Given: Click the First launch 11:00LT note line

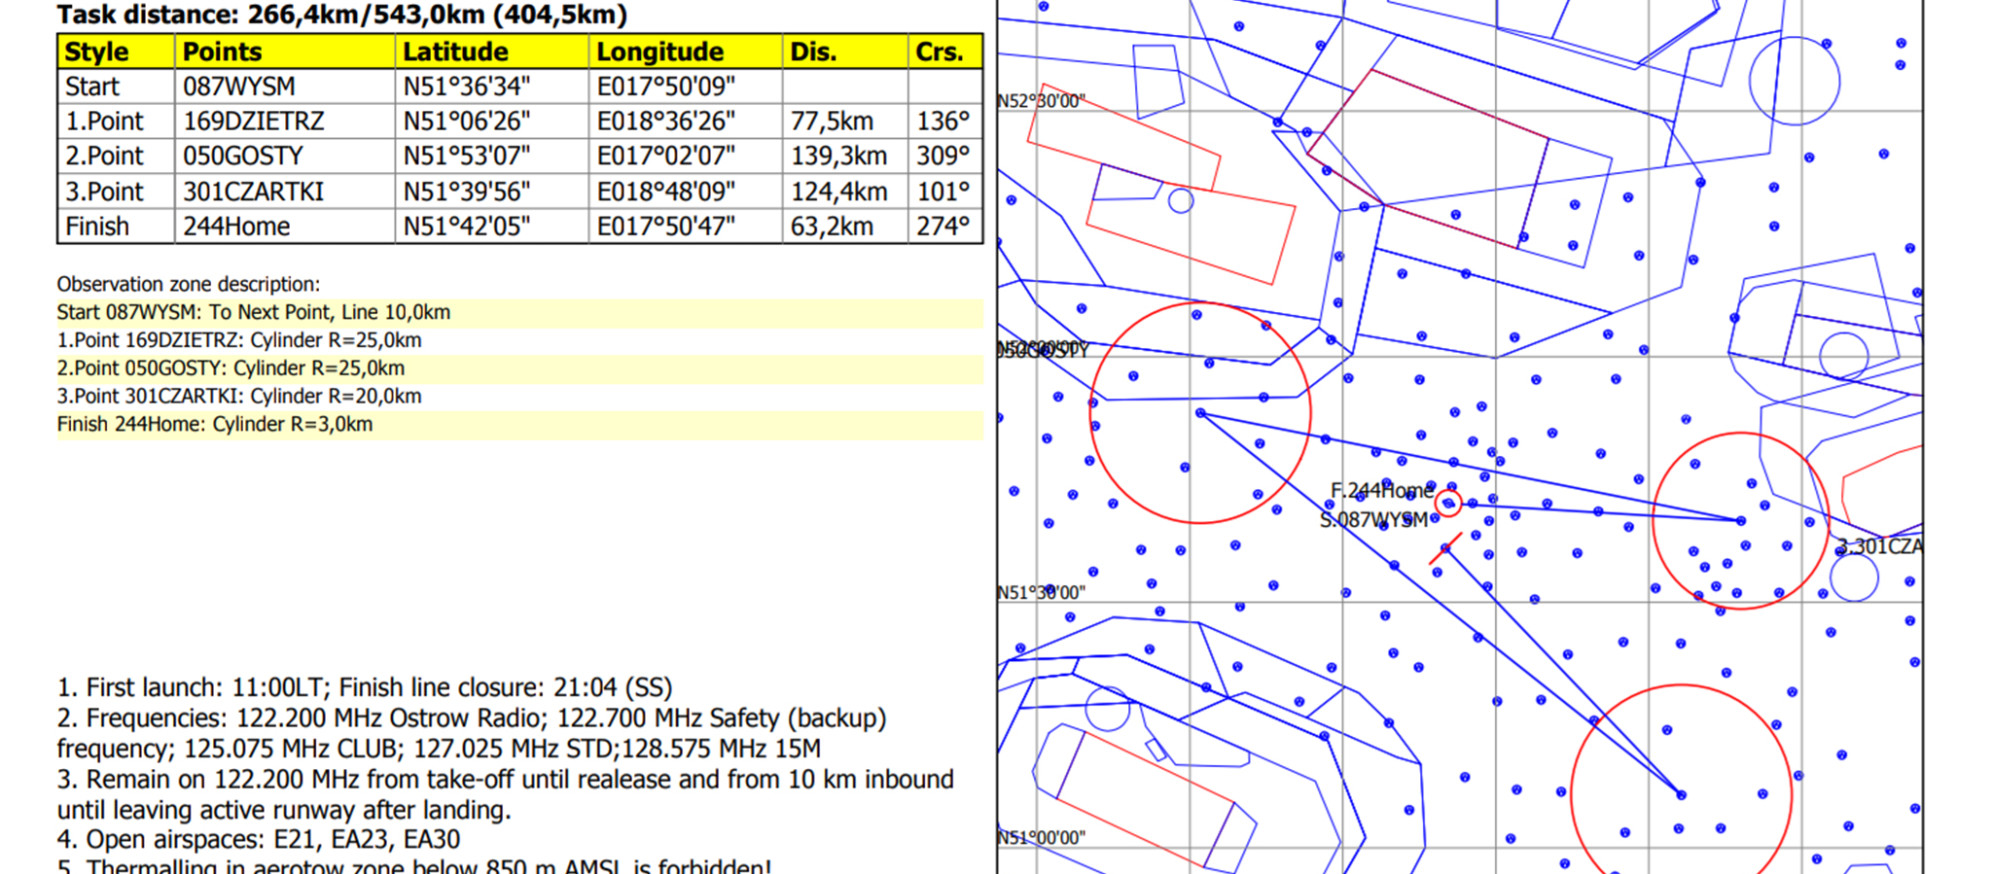Looking at the screenshot, I should [364, 687].
